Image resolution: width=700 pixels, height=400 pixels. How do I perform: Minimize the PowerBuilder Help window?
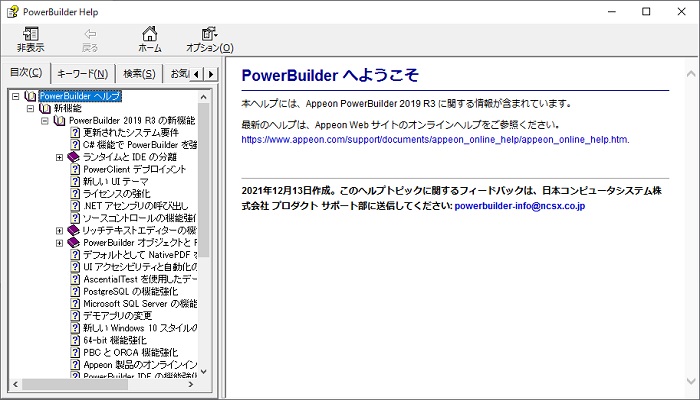coord(612,12)
